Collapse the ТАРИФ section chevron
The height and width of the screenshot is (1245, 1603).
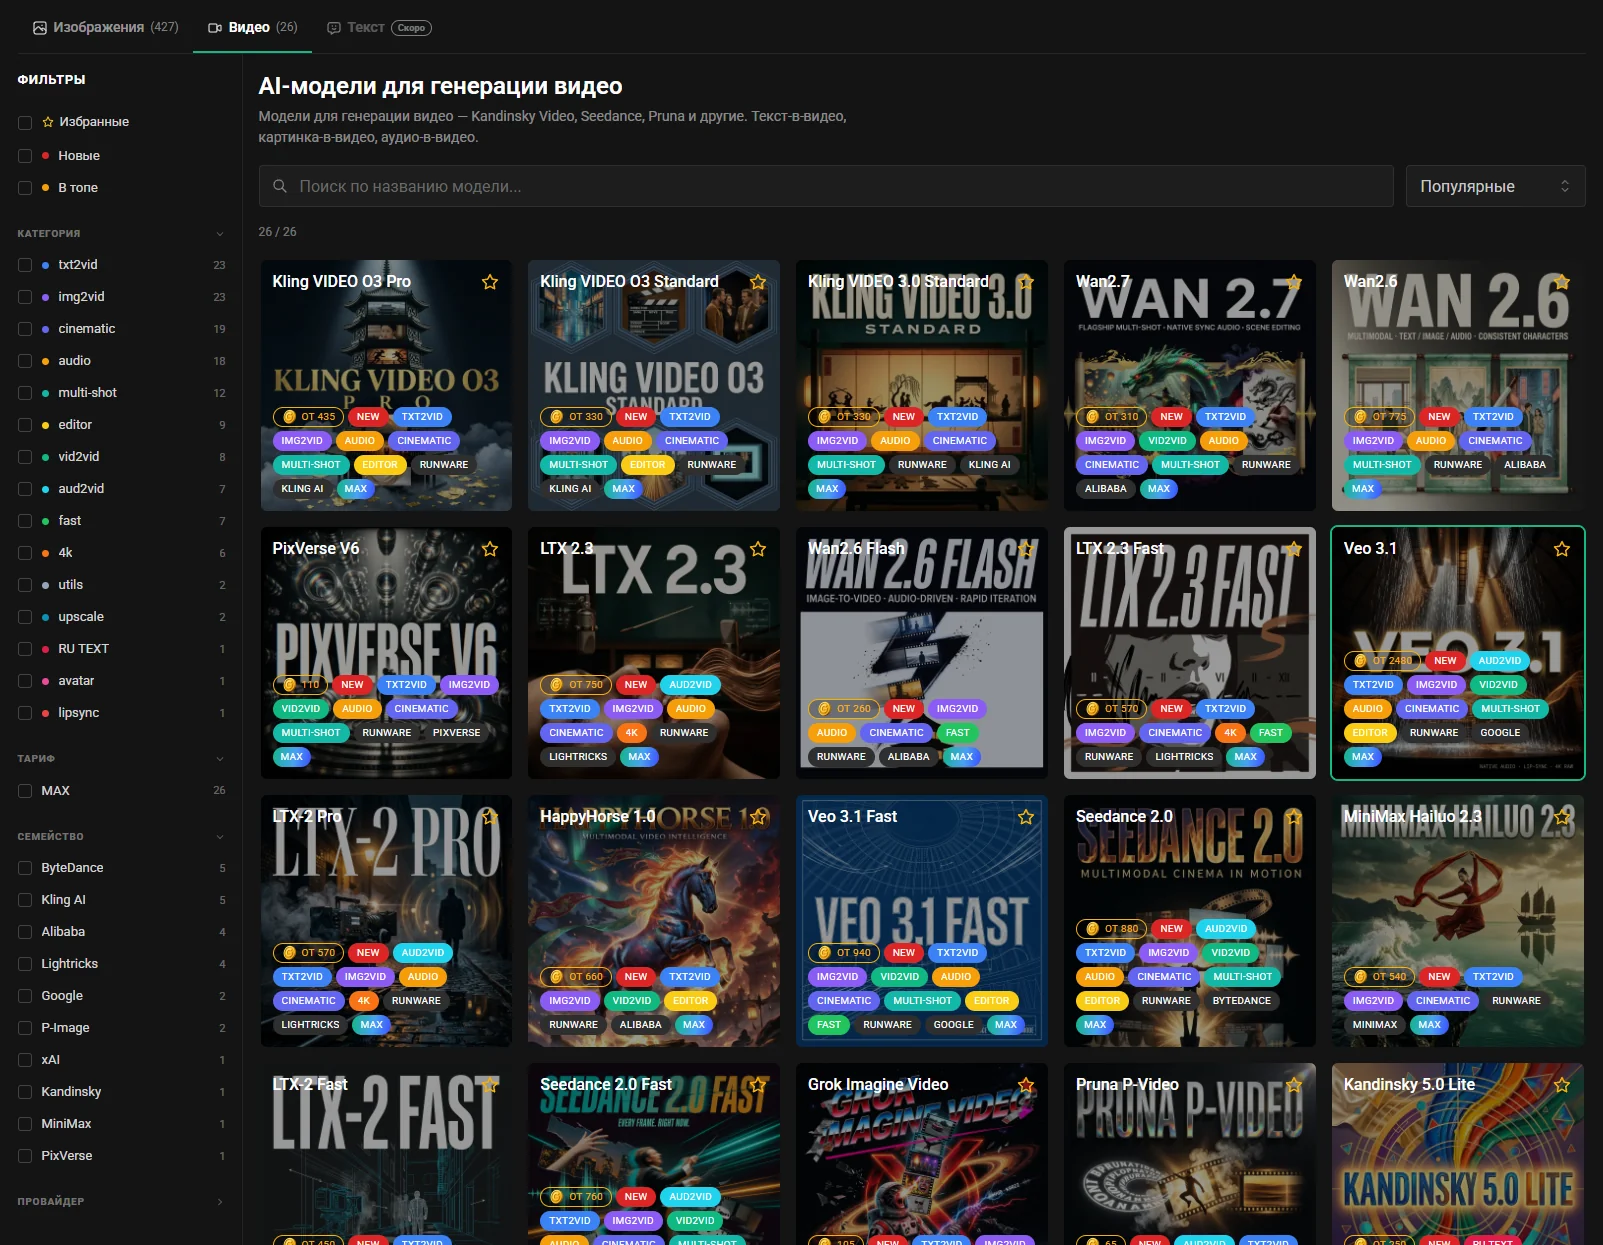point(220,759)
